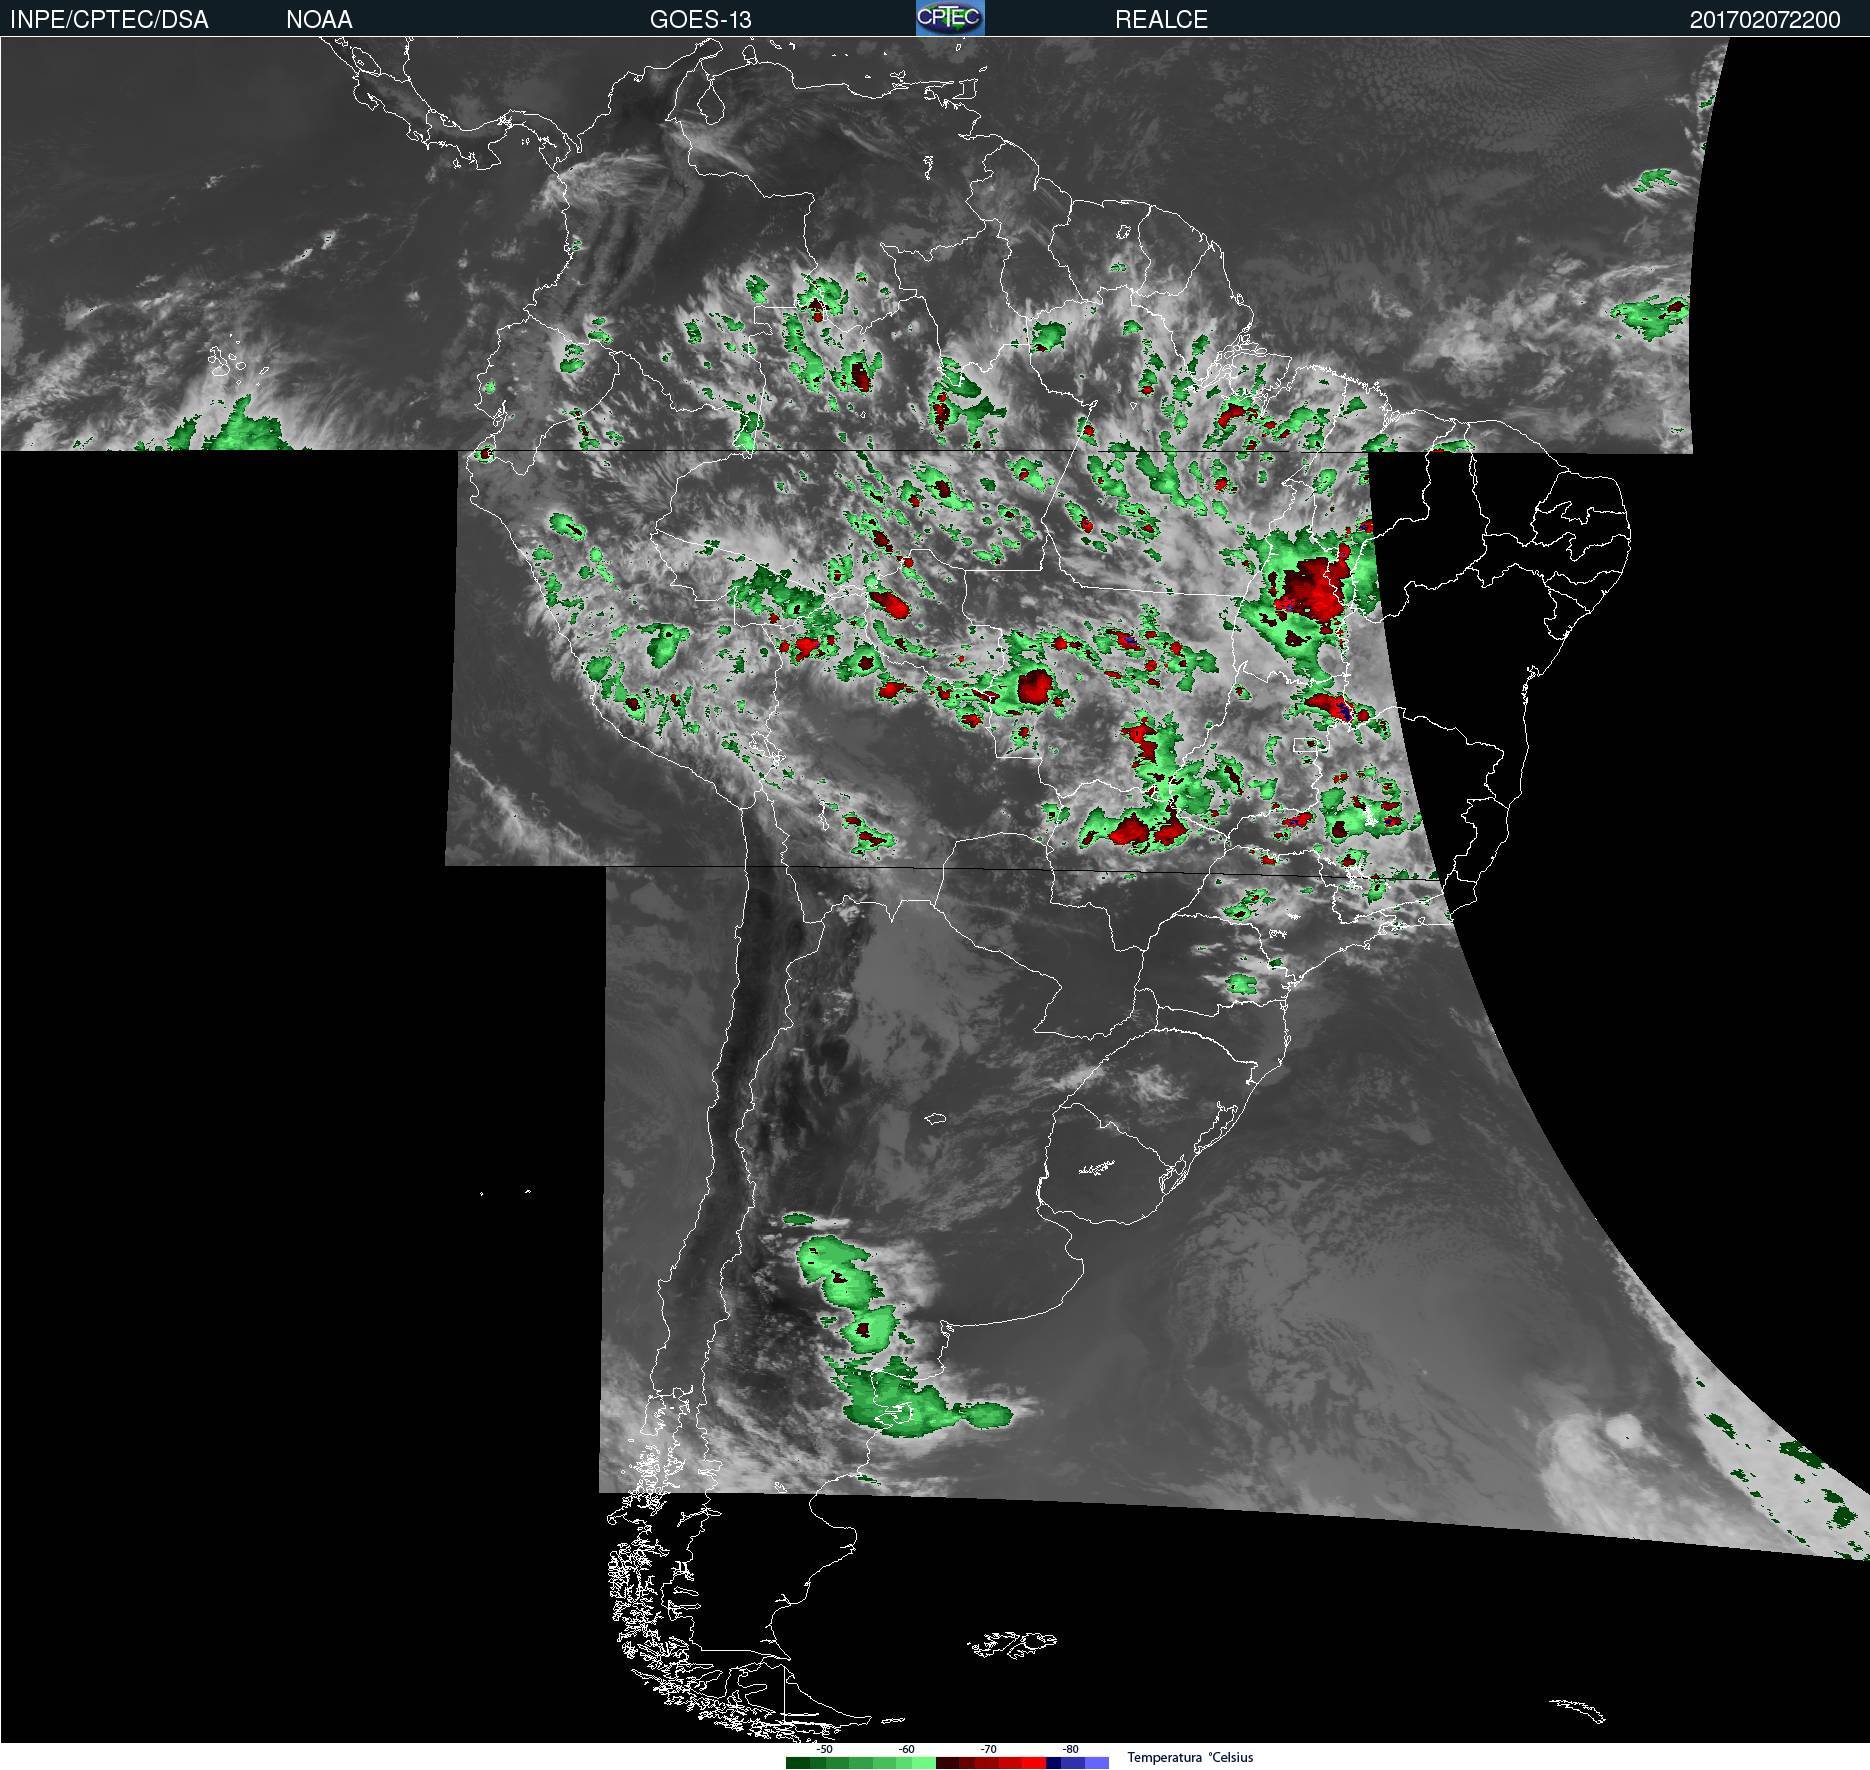This screenshot has width=1870, height=1770.
Task: Click the -70 value on the color scale
Action: [988, 1749]
